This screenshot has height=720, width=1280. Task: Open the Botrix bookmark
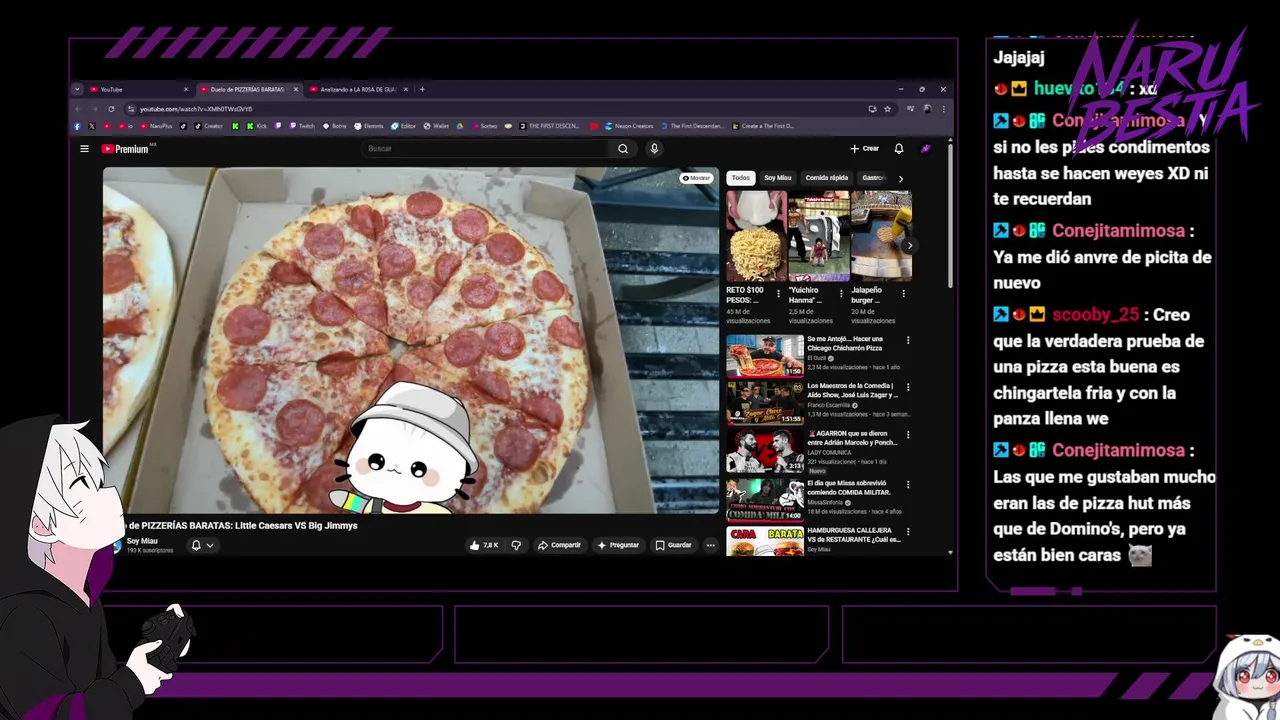(334, 126)
